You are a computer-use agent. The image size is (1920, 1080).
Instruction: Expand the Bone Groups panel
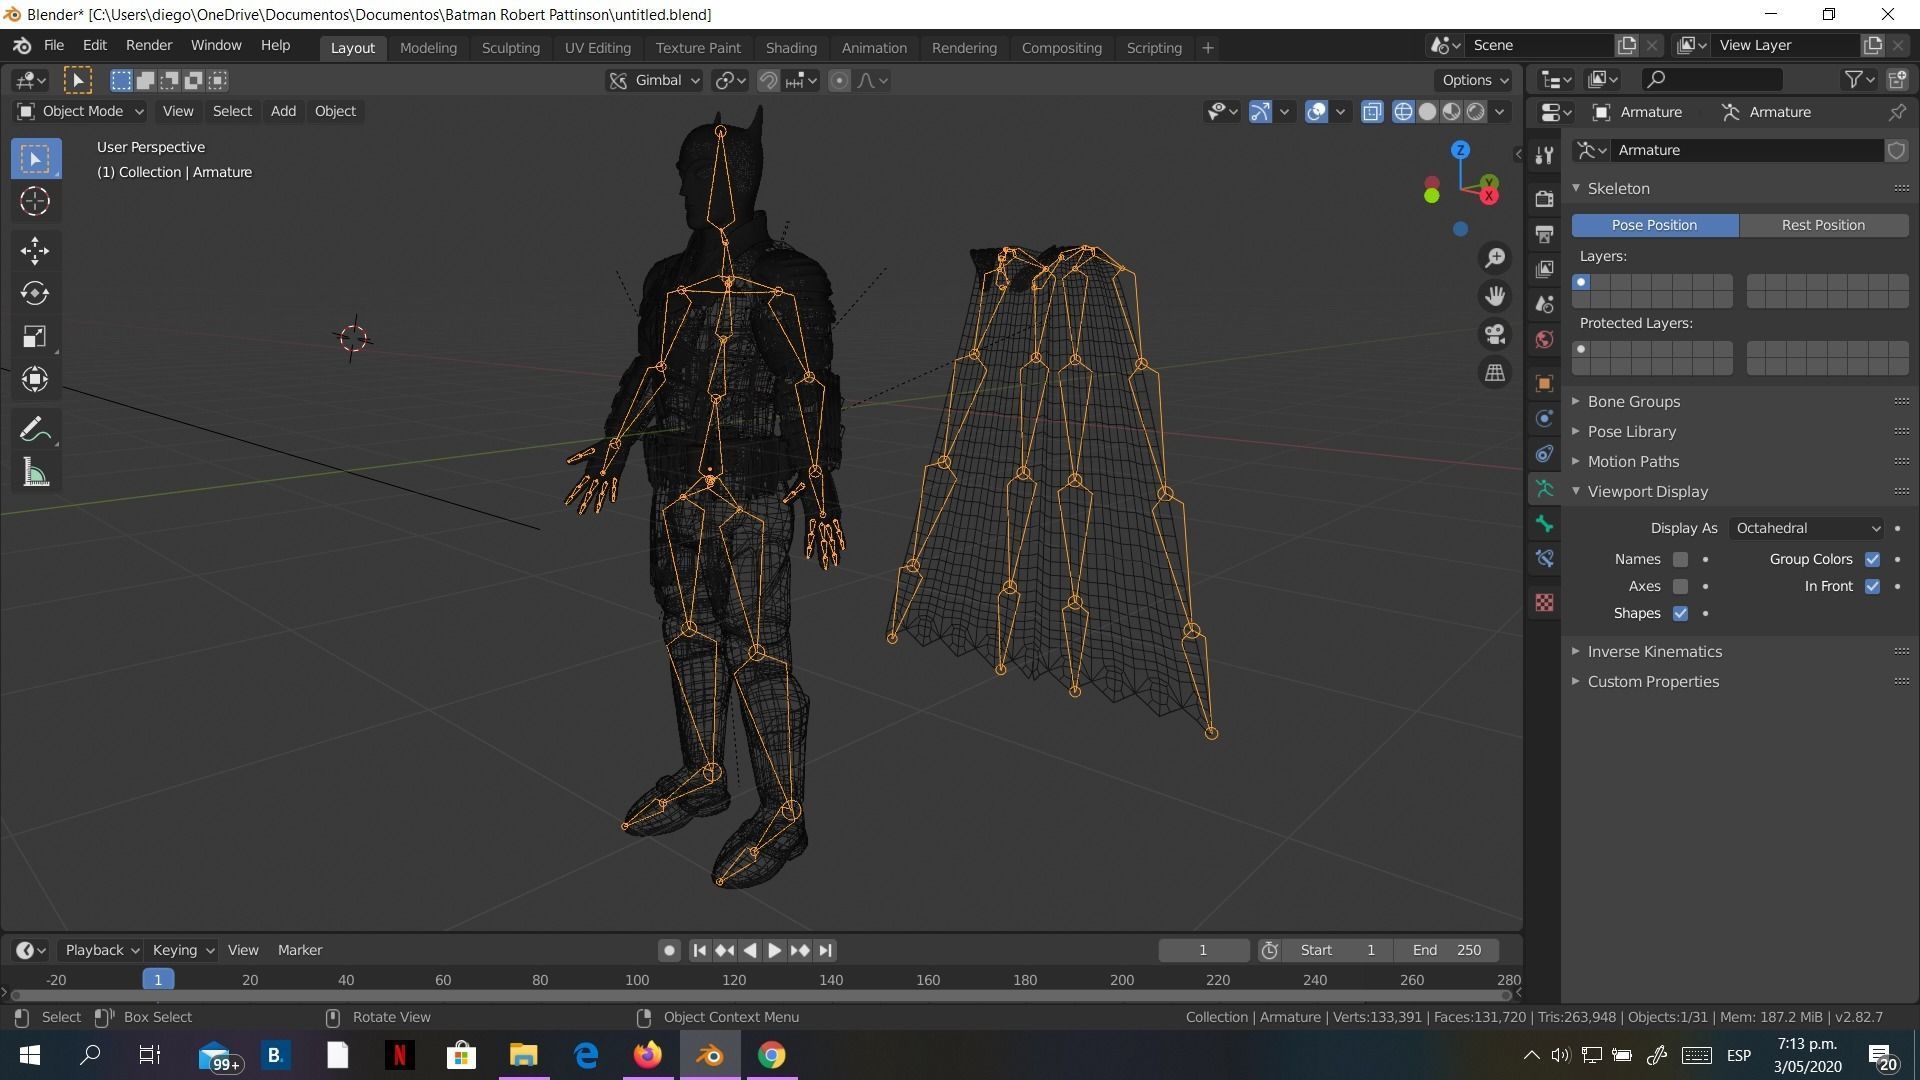coord(1633,401)
